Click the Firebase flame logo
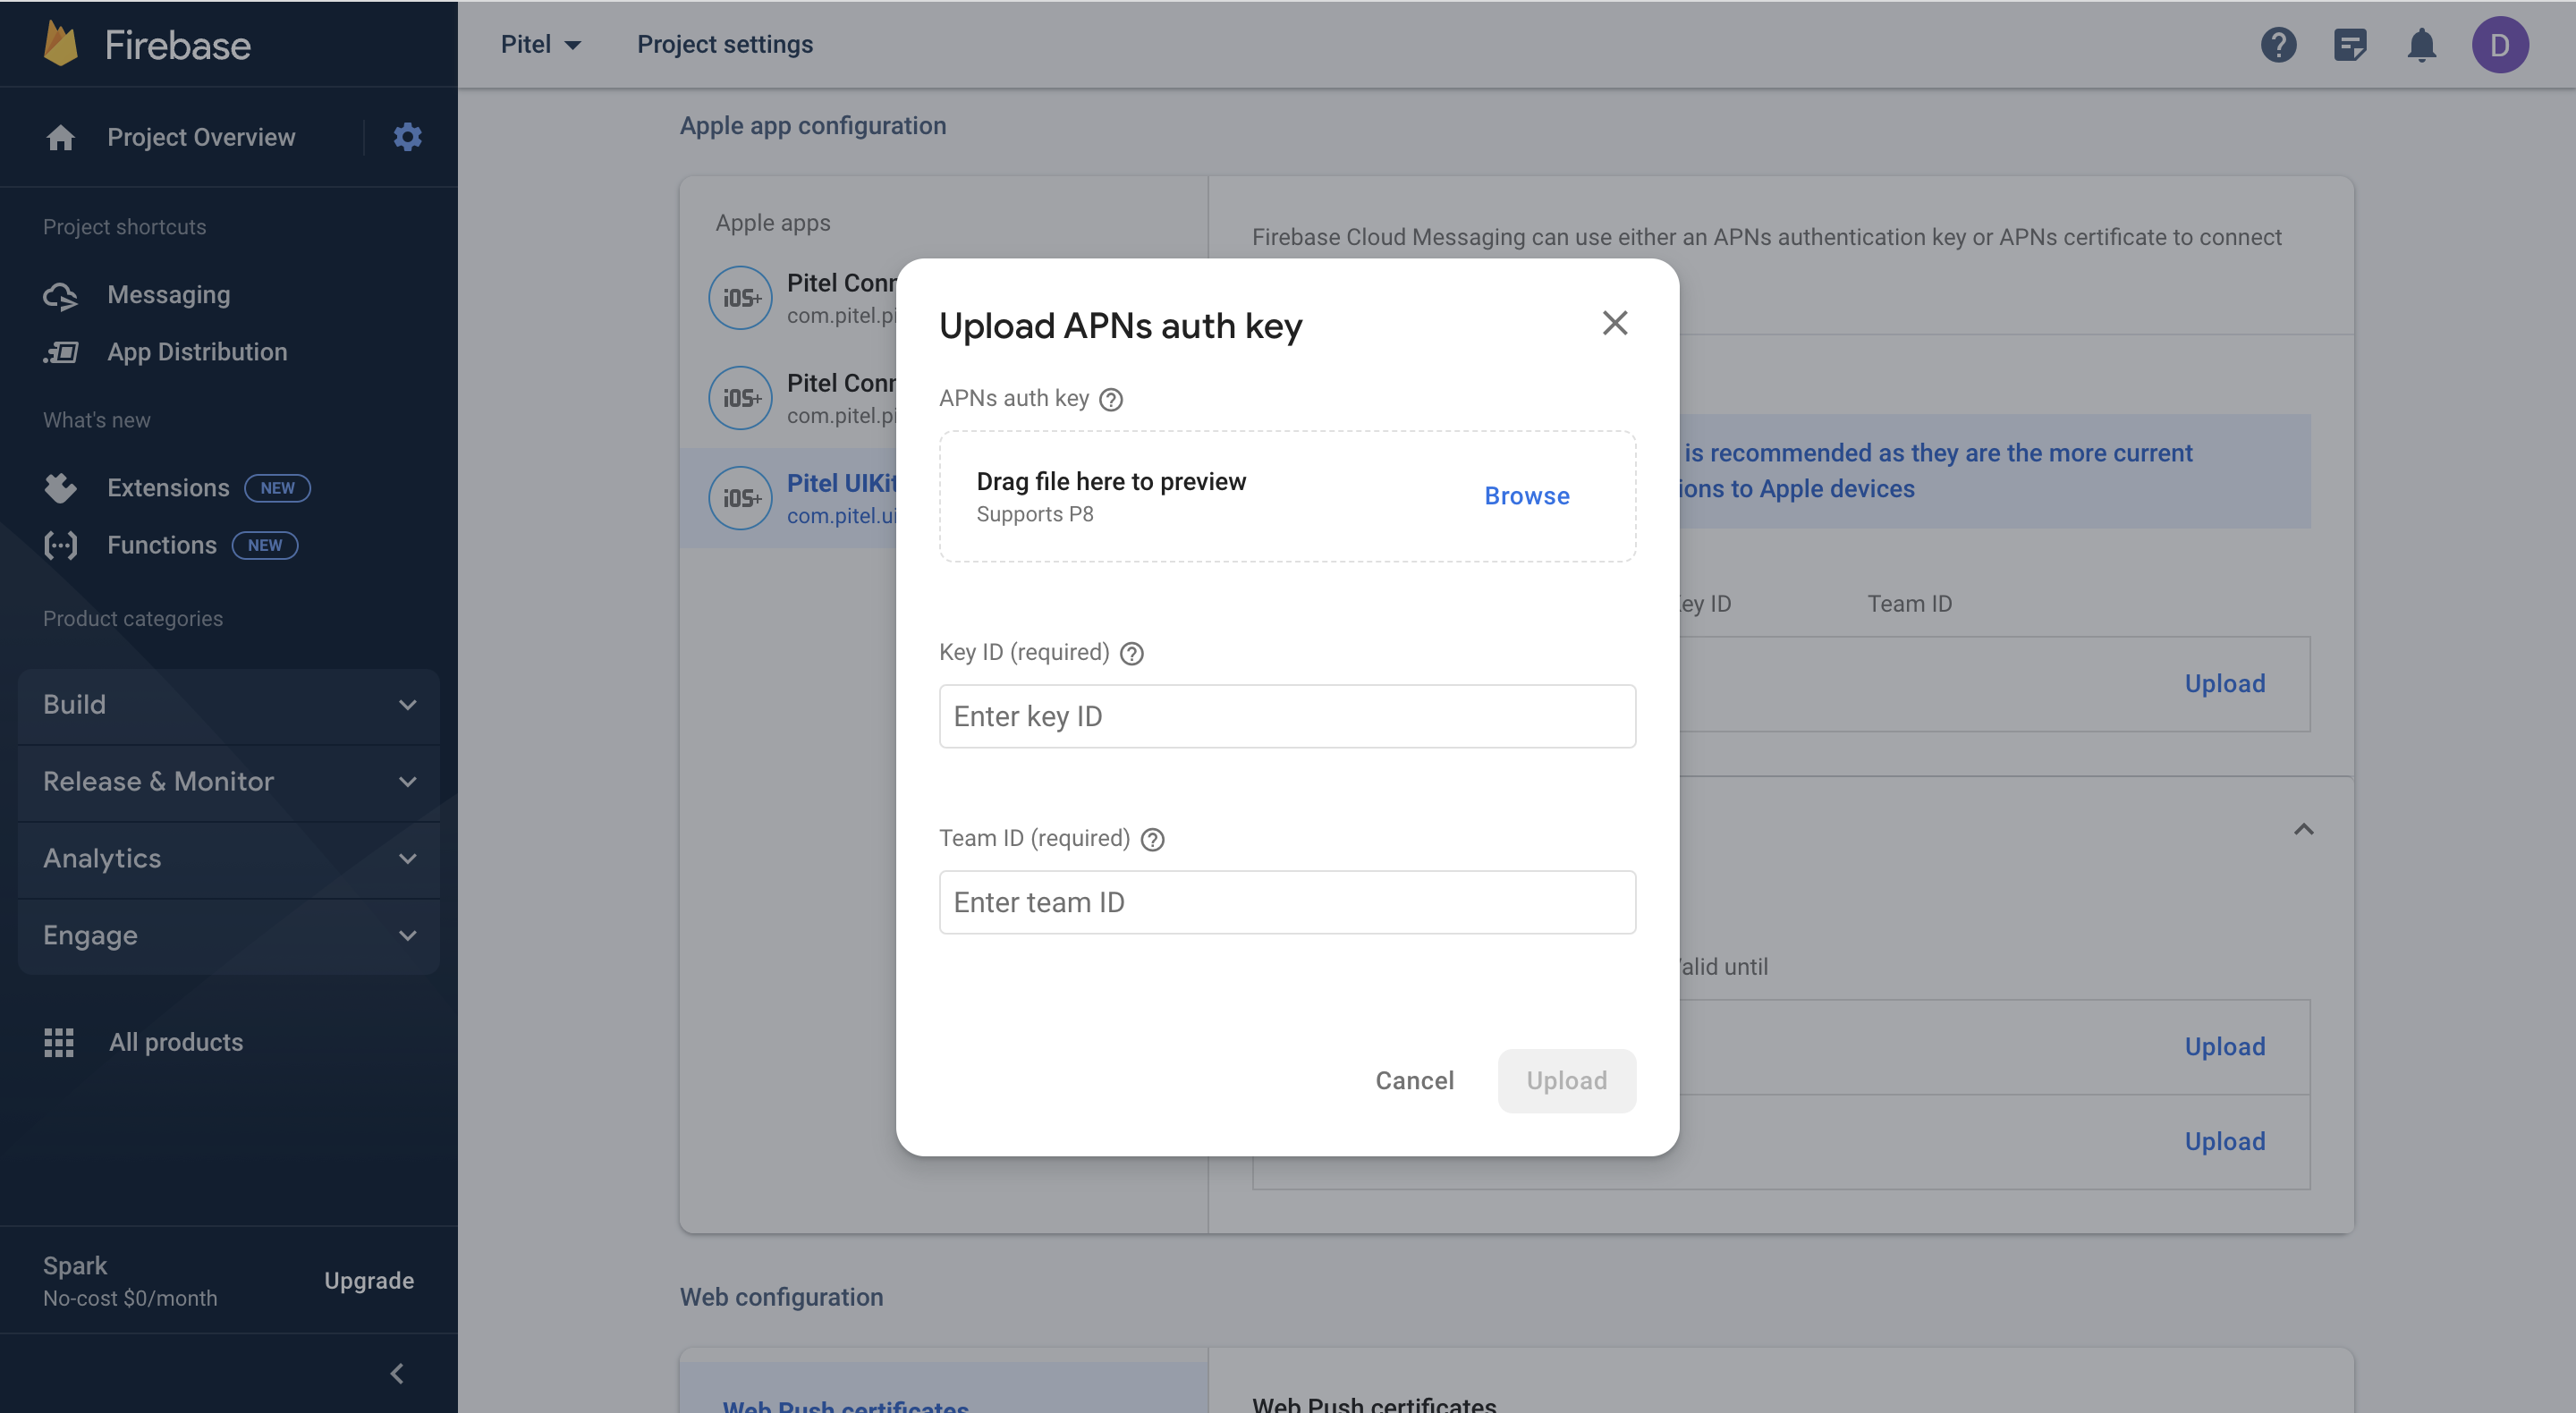 click(61, 45)
